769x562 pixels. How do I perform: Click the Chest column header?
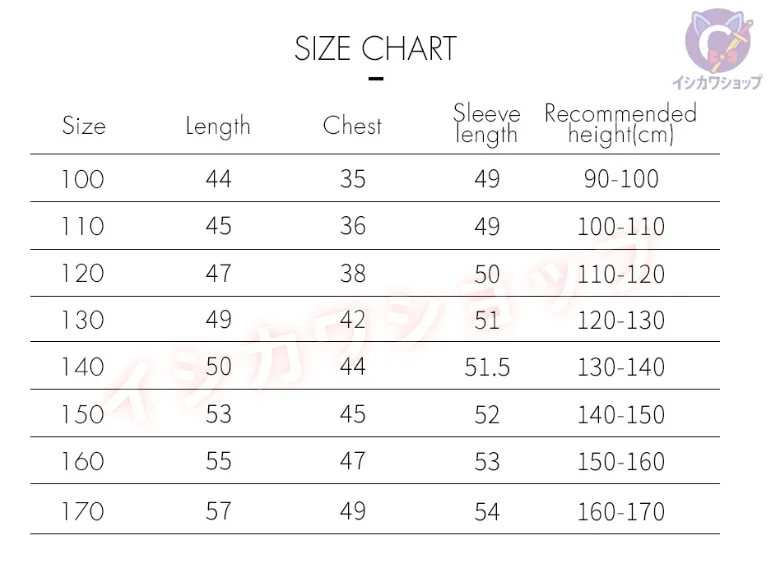point(352,126)
